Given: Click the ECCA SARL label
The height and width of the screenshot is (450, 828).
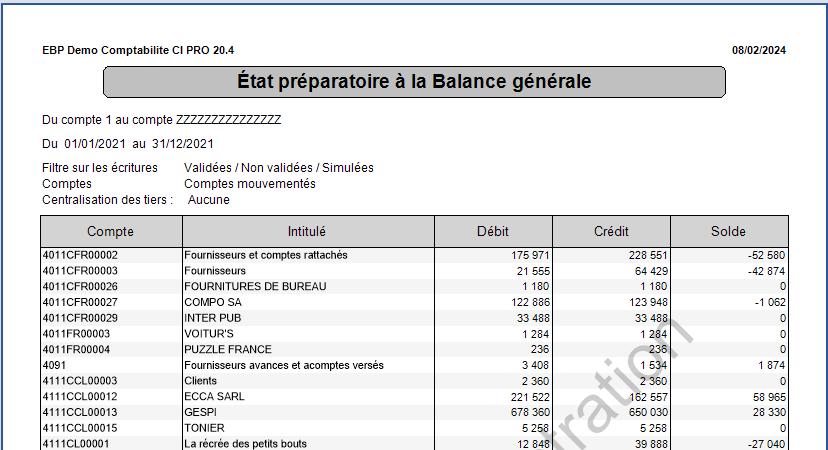Looking at the screenshot, I should pyautogui.click(x=214, y=396).
